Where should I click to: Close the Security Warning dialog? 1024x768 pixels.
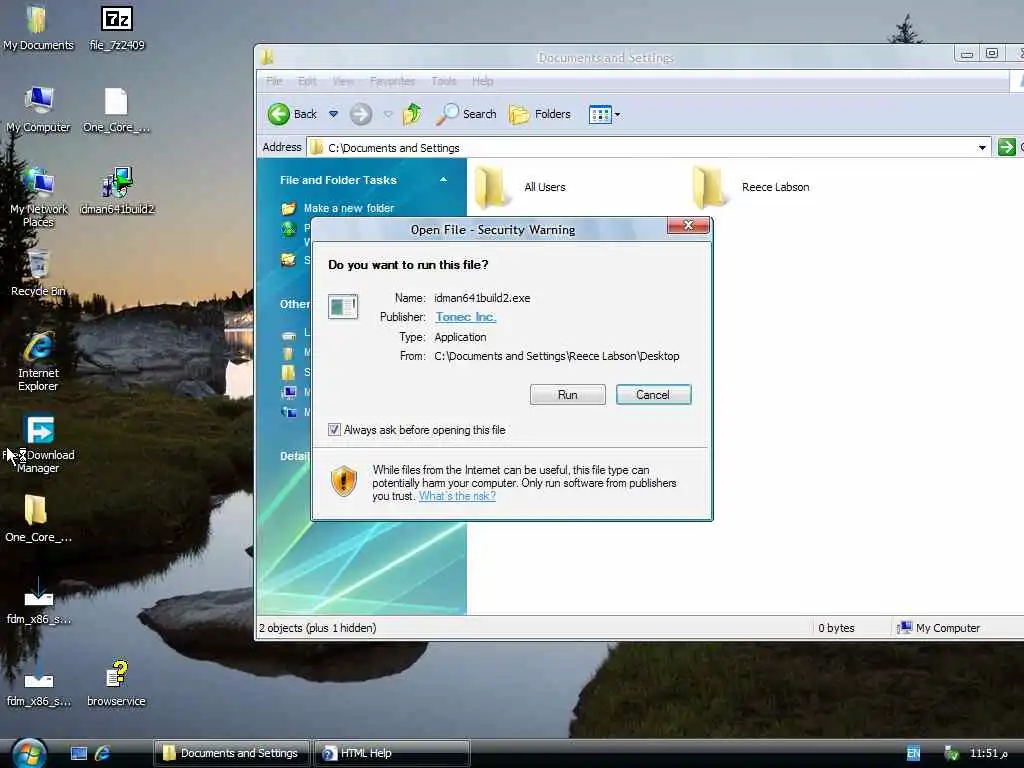[688, 225]
